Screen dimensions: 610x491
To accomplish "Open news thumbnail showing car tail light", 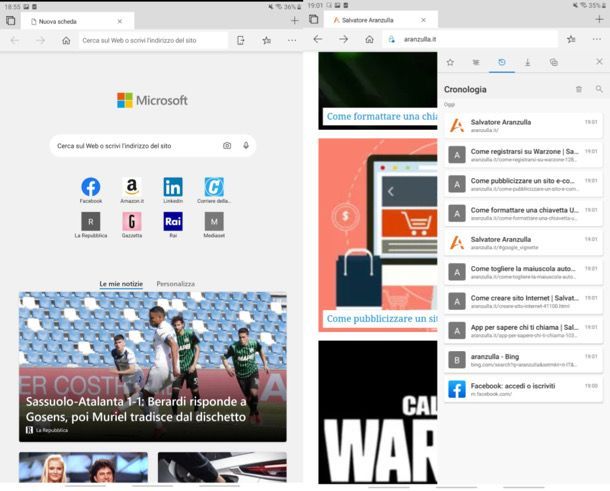I will (x=222, y=467).
